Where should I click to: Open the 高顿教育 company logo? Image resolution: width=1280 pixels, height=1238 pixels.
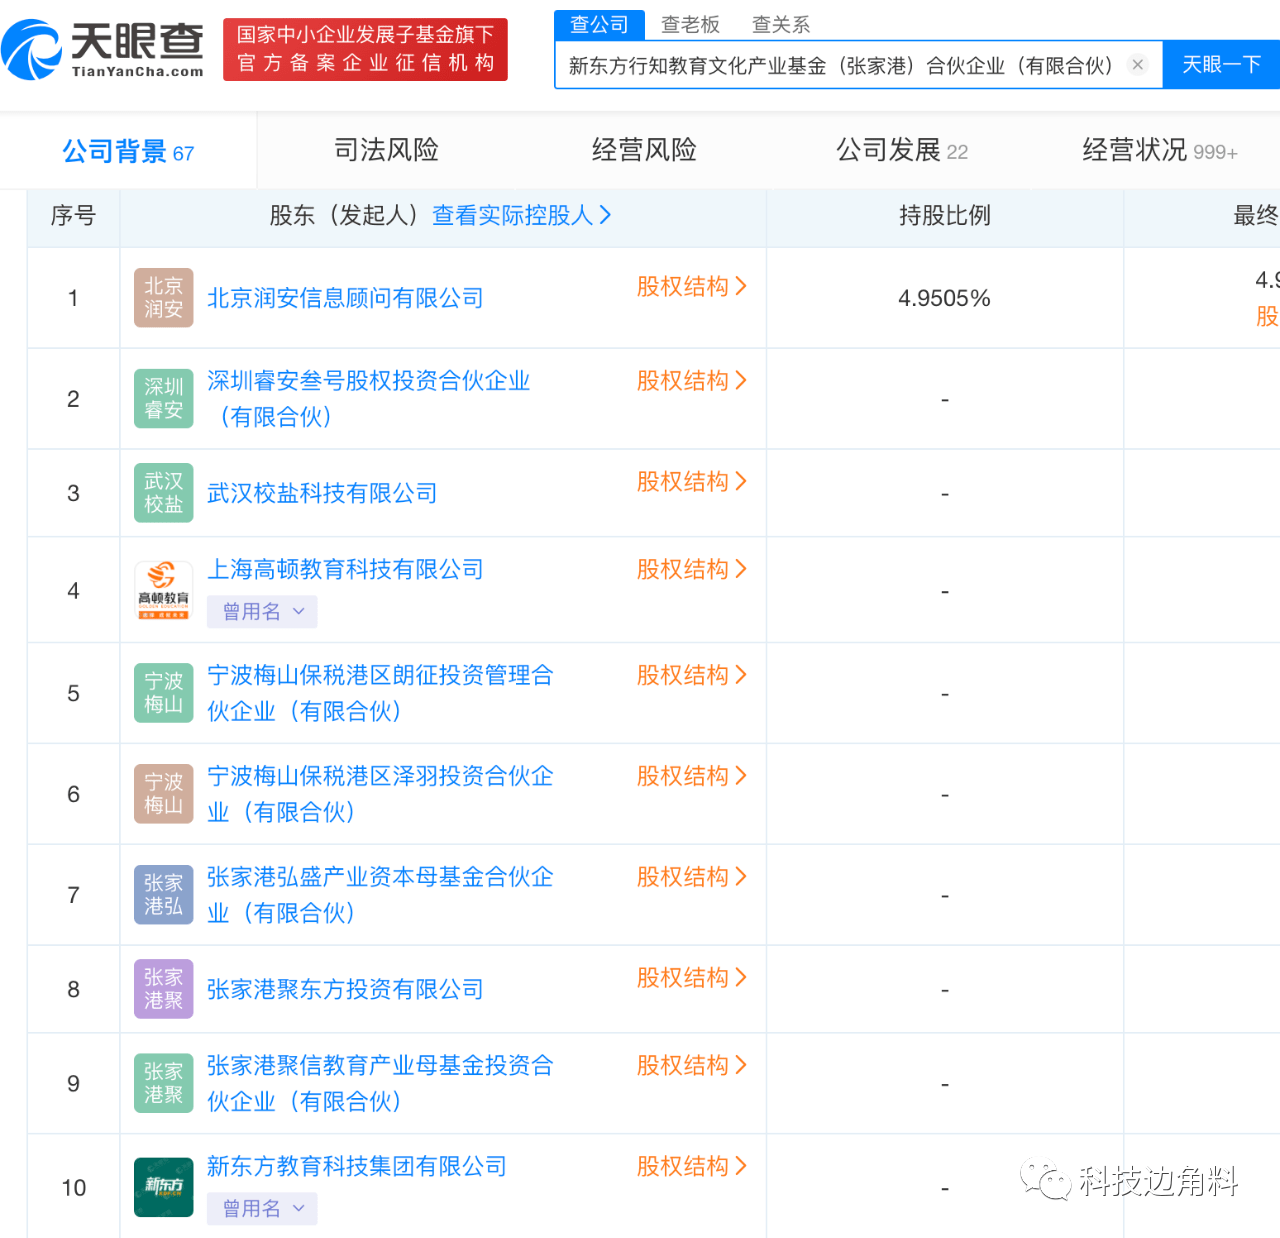point(163,591)
